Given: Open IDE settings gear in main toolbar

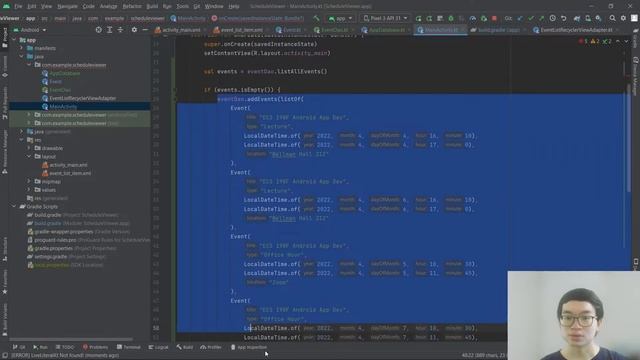Looking at the screenshot, I should coord(623,18).
